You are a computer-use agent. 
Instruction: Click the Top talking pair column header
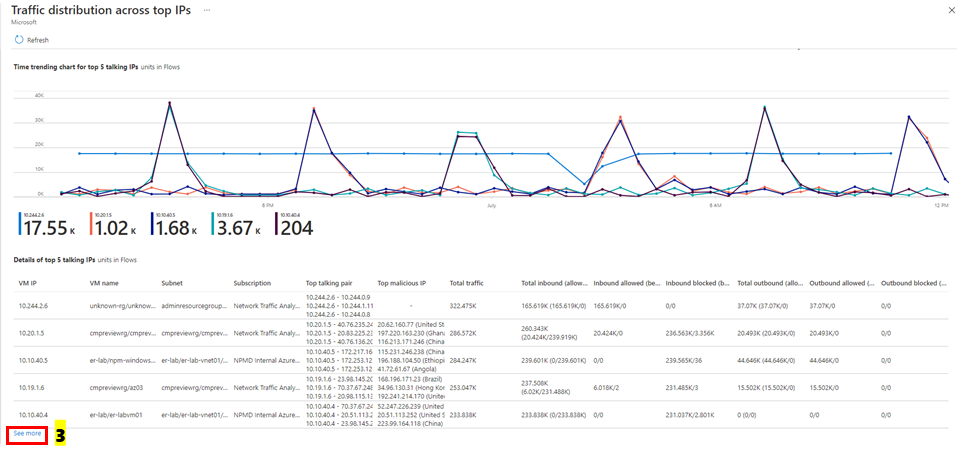click(330, 284)
